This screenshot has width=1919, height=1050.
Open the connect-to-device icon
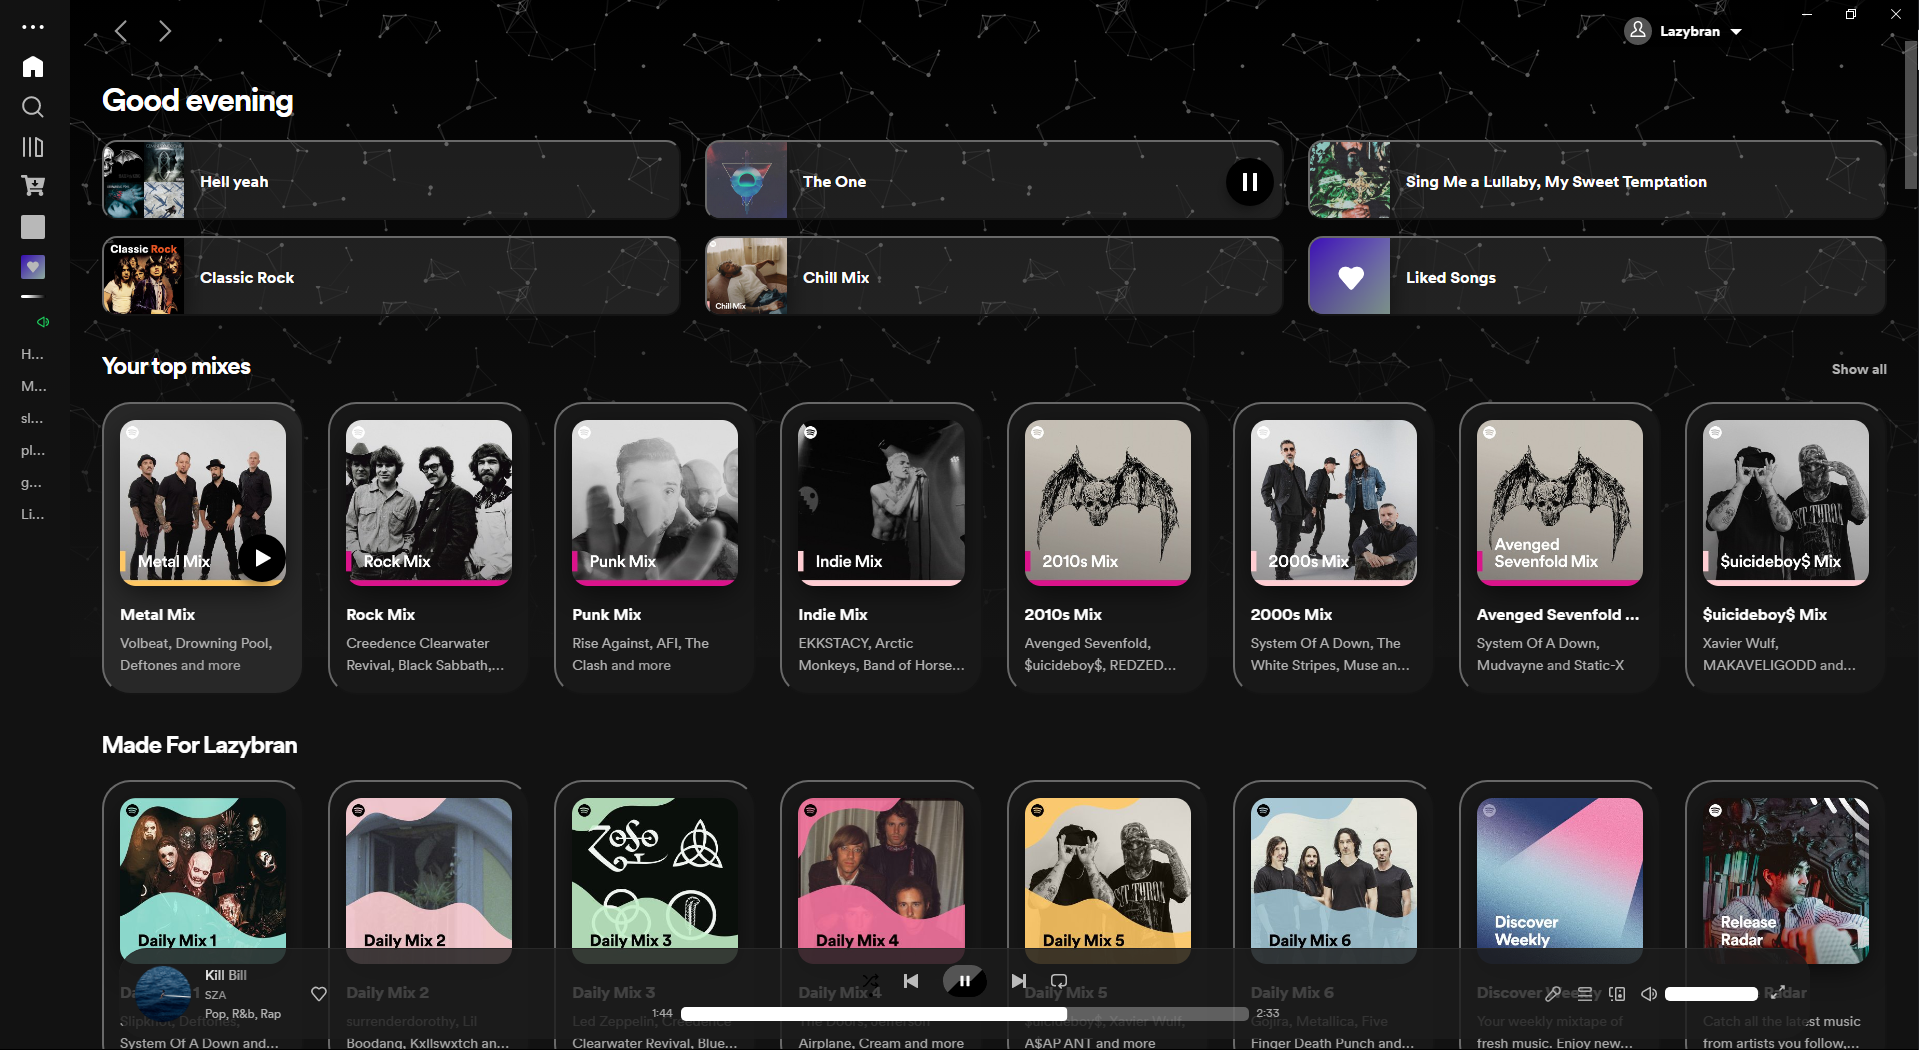[1617, 994]
